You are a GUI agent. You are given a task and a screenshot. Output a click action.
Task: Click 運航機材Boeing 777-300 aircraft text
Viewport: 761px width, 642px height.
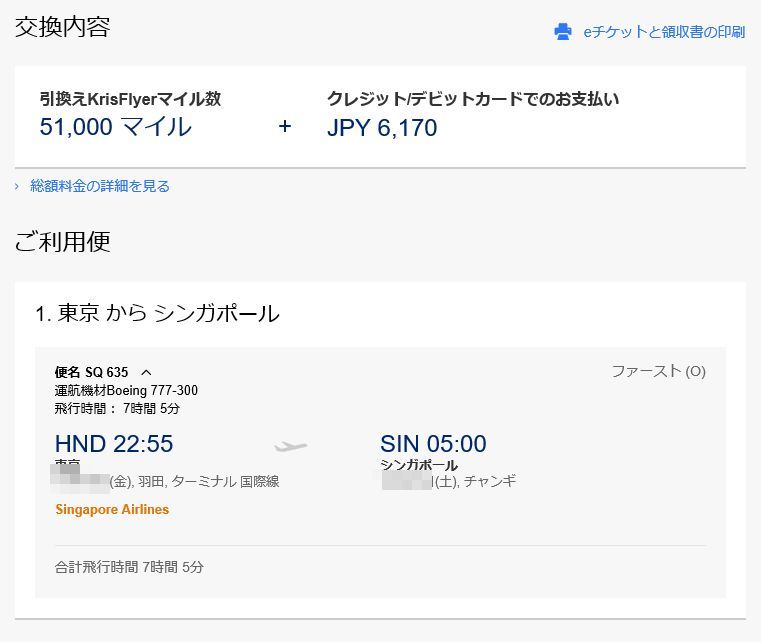pyautogui.click(x=126, y=390)
